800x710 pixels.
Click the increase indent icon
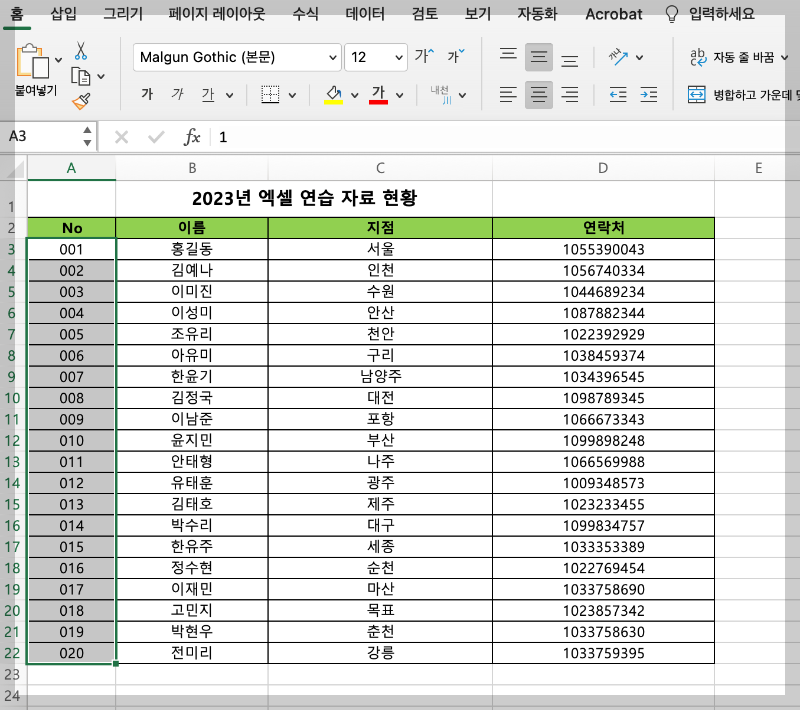click(x=648, y=94)
